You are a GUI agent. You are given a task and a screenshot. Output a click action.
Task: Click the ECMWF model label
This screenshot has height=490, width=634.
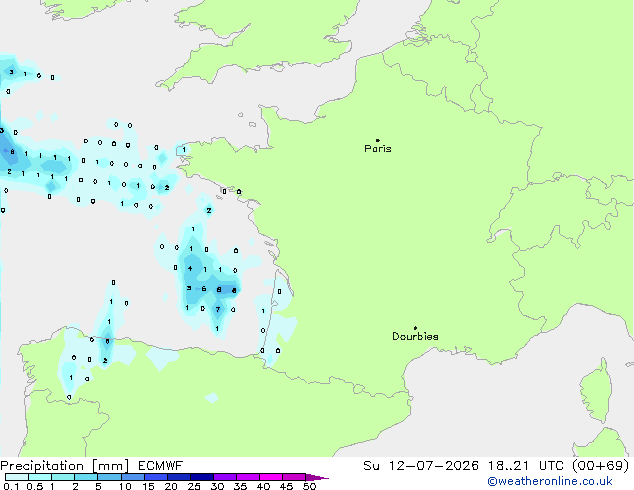(x=161, y=466)
